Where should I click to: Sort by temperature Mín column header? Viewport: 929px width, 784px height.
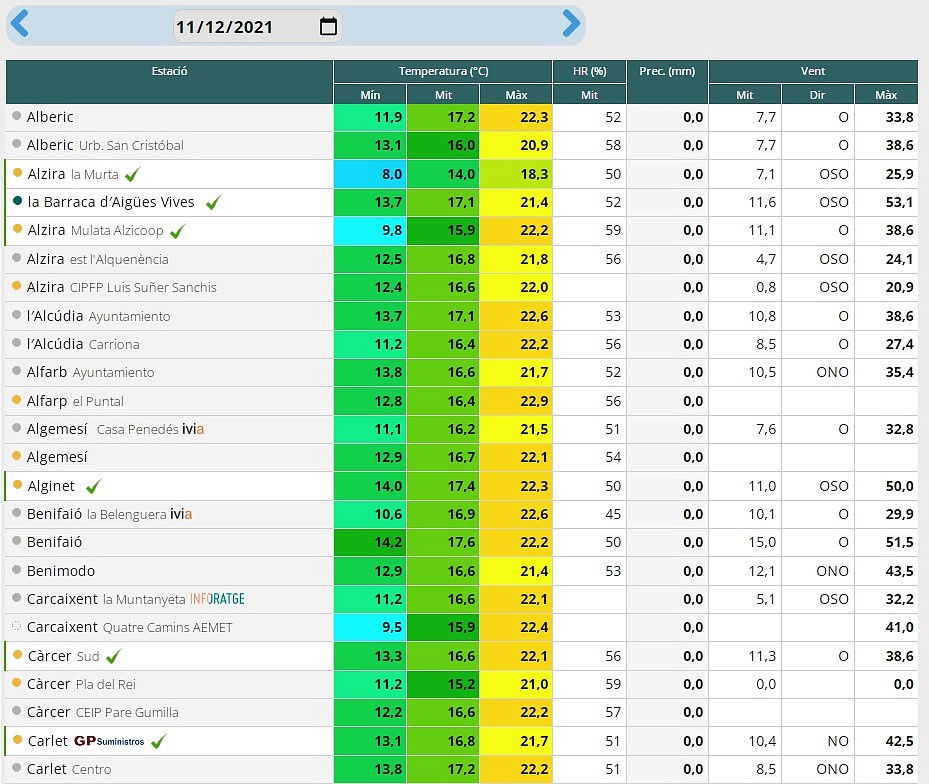[x=370, y=95]
